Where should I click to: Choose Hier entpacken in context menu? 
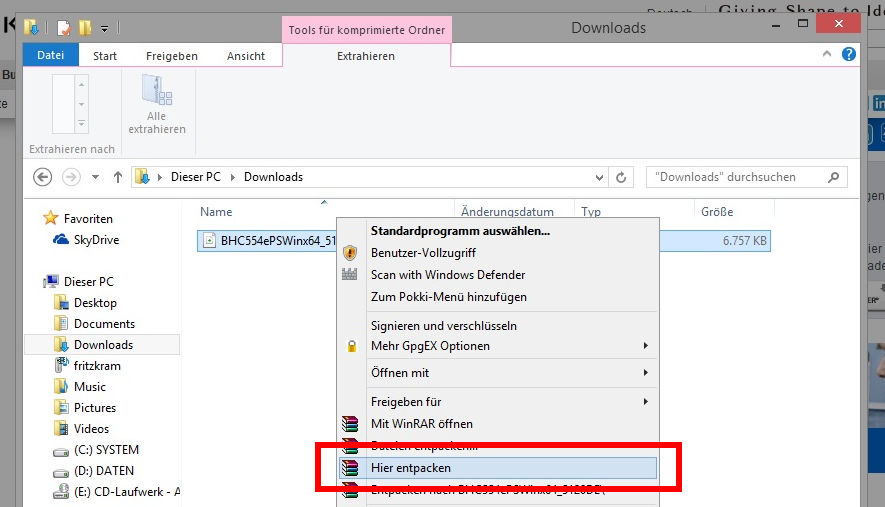tap(498, 468)
